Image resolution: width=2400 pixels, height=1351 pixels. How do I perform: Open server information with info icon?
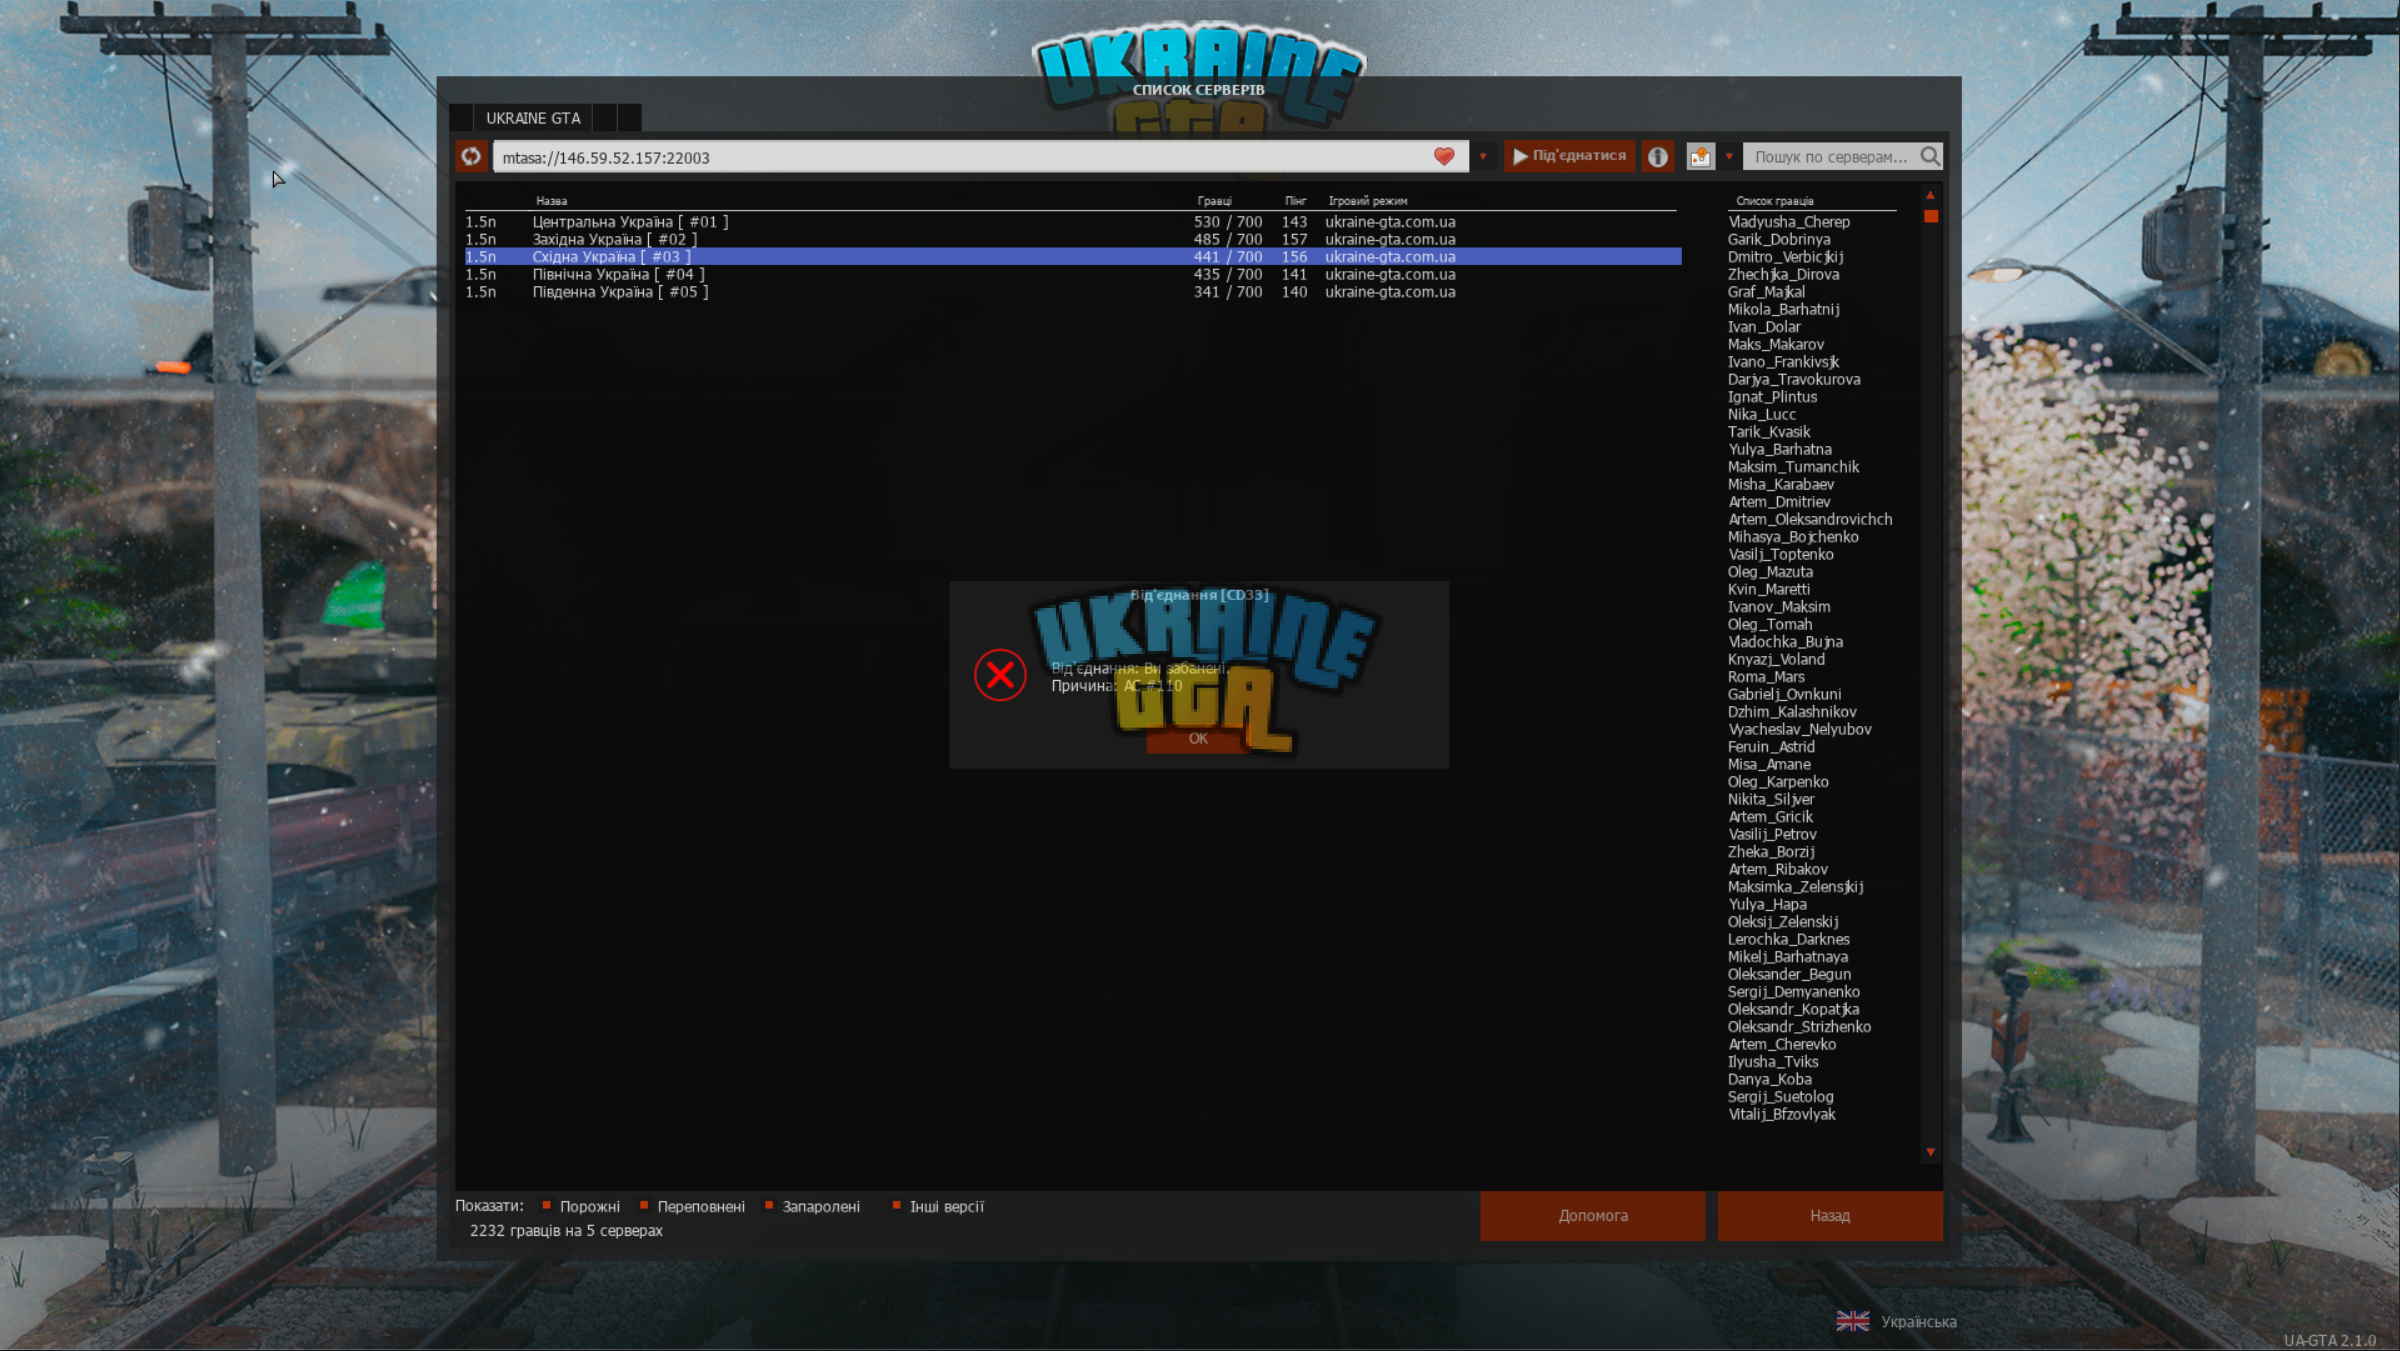click(1658, 156)
